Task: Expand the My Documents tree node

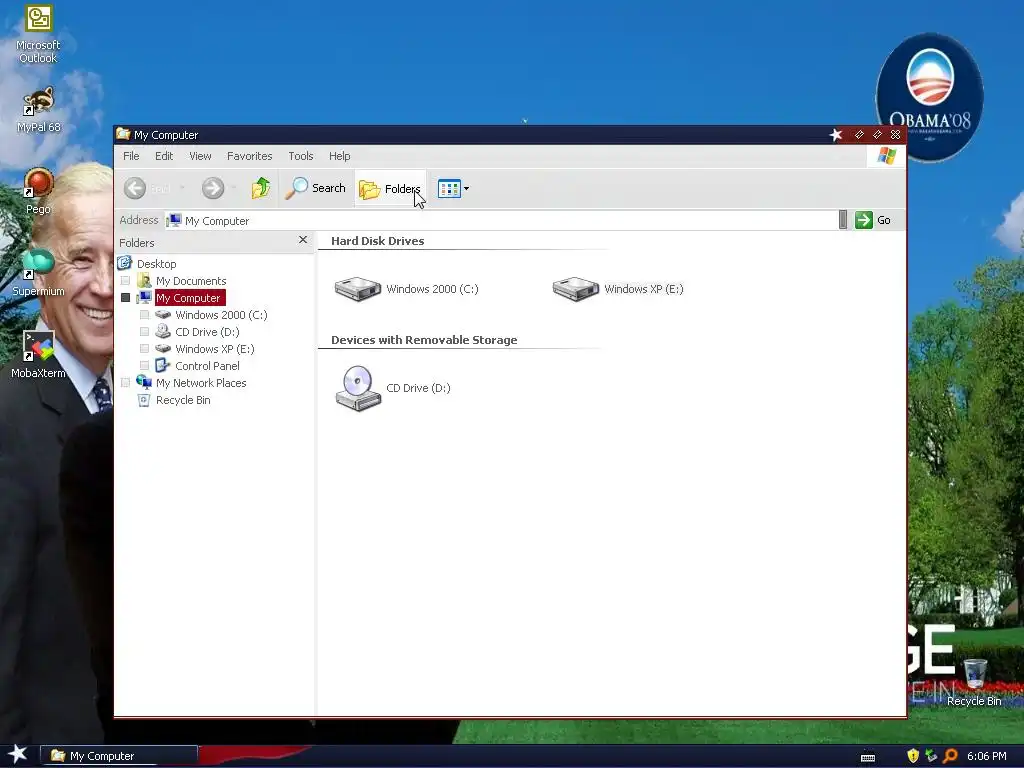Action: tap(125, 281)
